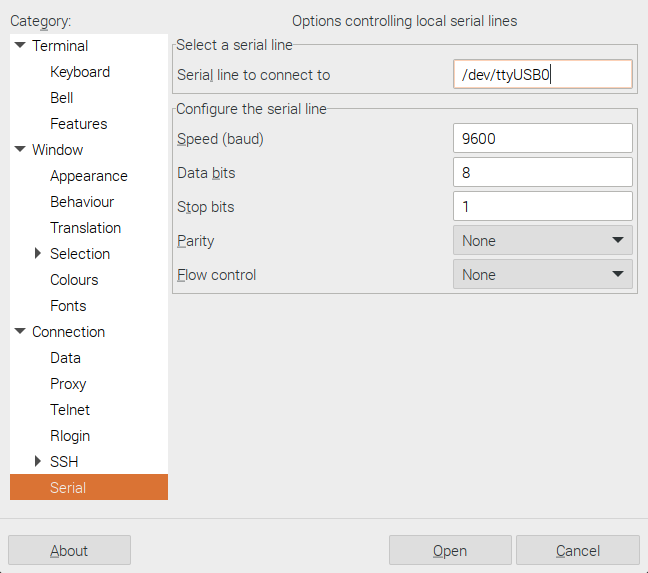The image size is (648, 573).
Task: Collapse the Connection tree category
Action: coord(20,332)
